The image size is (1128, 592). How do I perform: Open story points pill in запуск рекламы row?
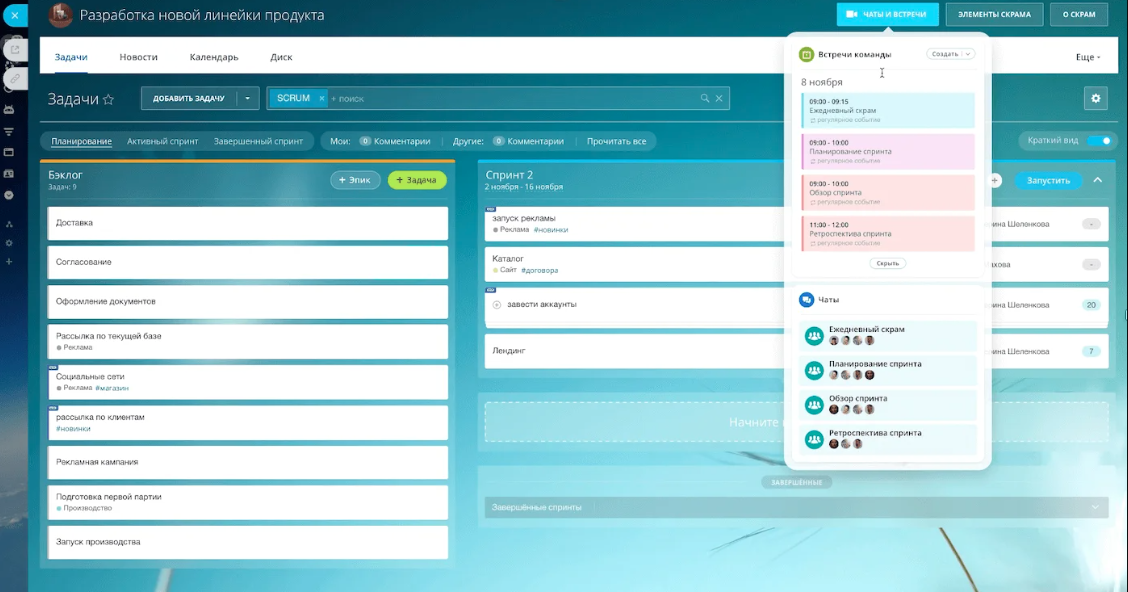(1091, 224)
